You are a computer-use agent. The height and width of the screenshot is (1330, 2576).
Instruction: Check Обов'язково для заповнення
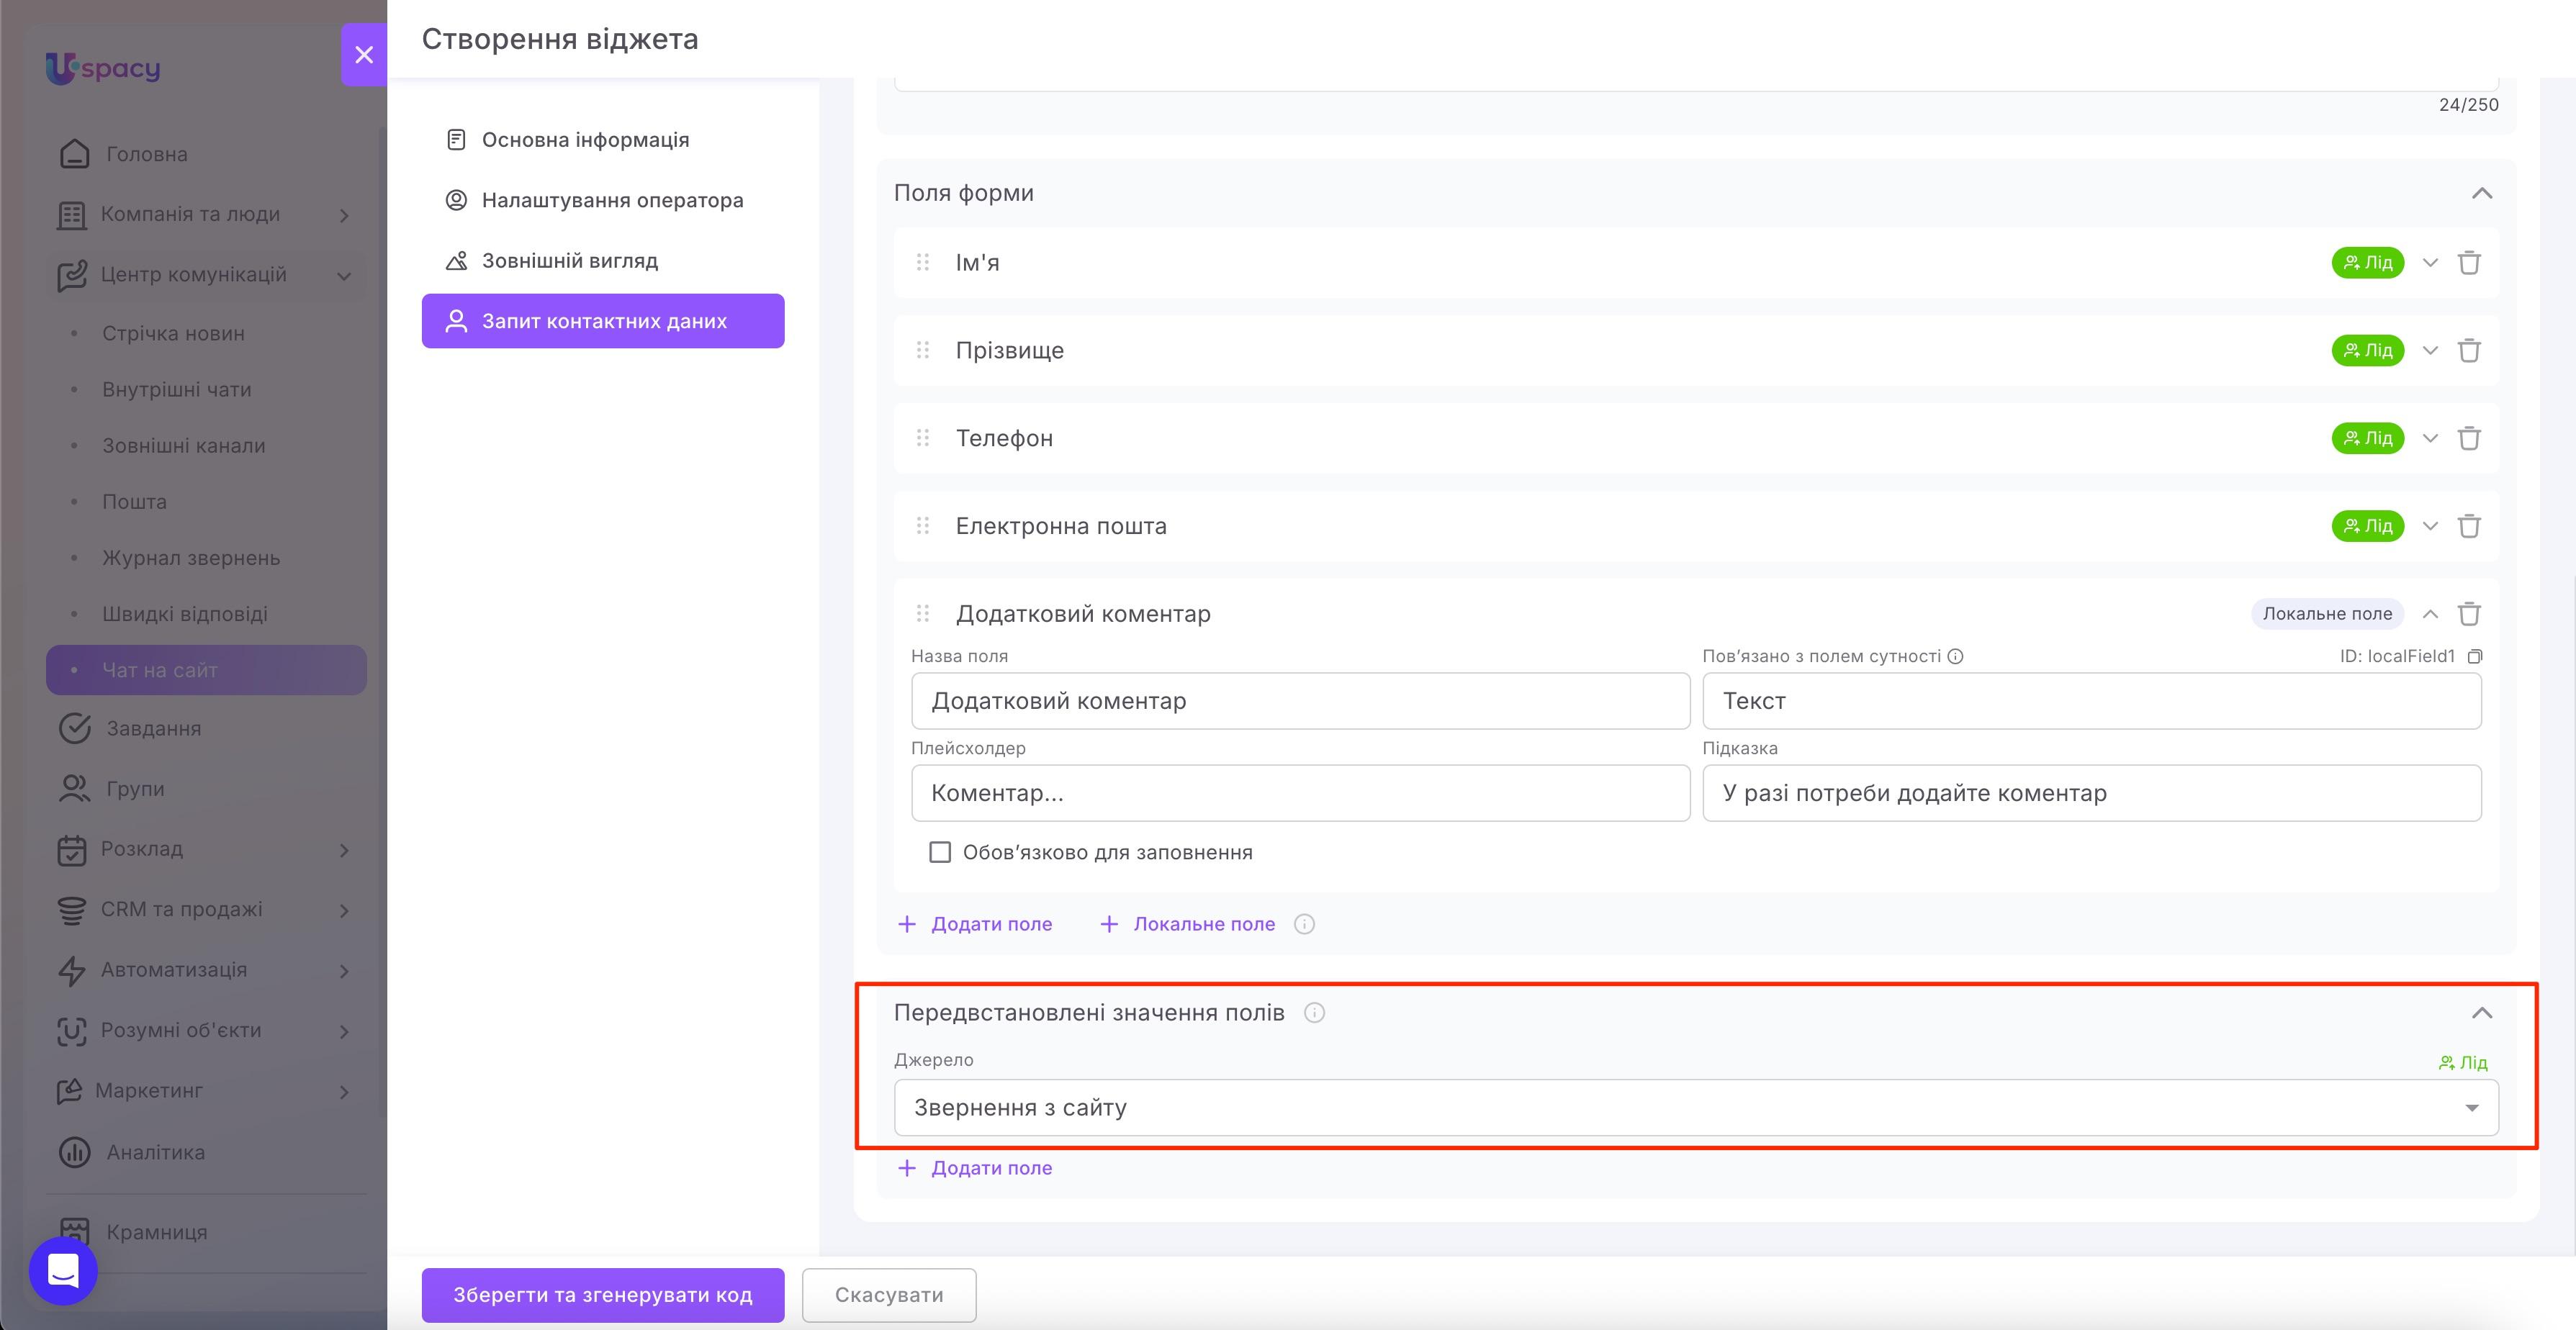940,852
